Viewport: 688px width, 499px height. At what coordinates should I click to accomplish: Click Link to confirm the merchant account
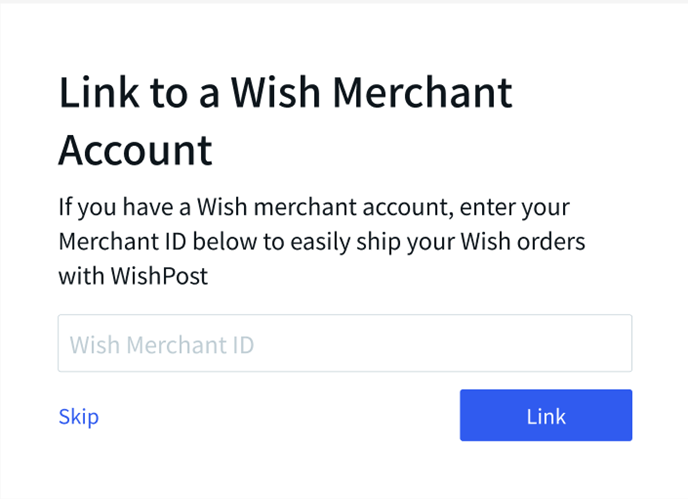(546, 415)
